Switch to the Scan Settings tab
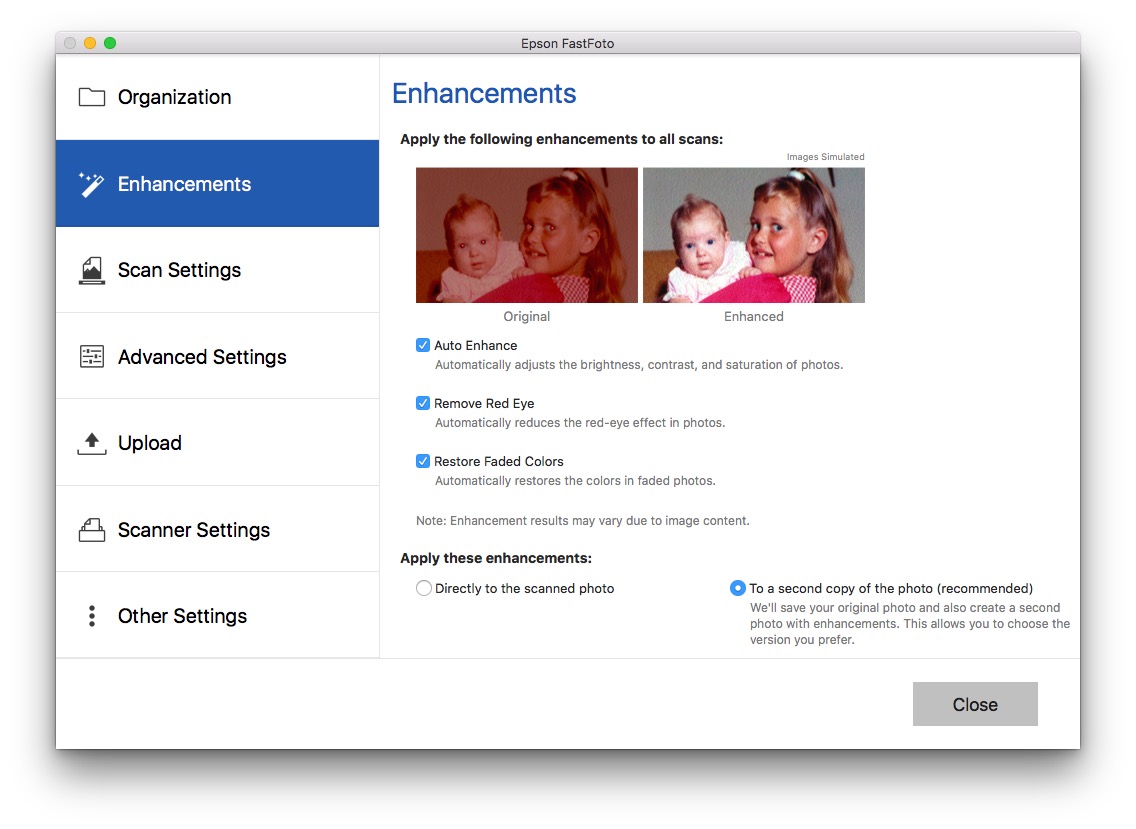 coord(179,270)
